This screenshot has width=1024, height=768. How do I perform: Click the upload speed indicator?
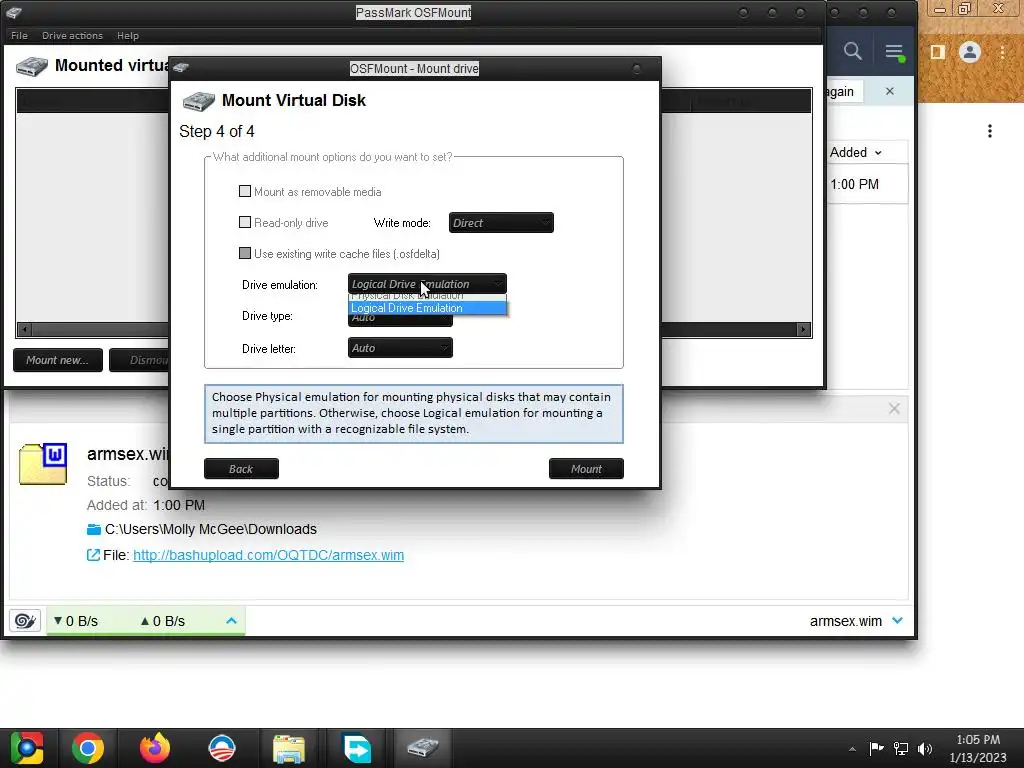click(163, 621)
